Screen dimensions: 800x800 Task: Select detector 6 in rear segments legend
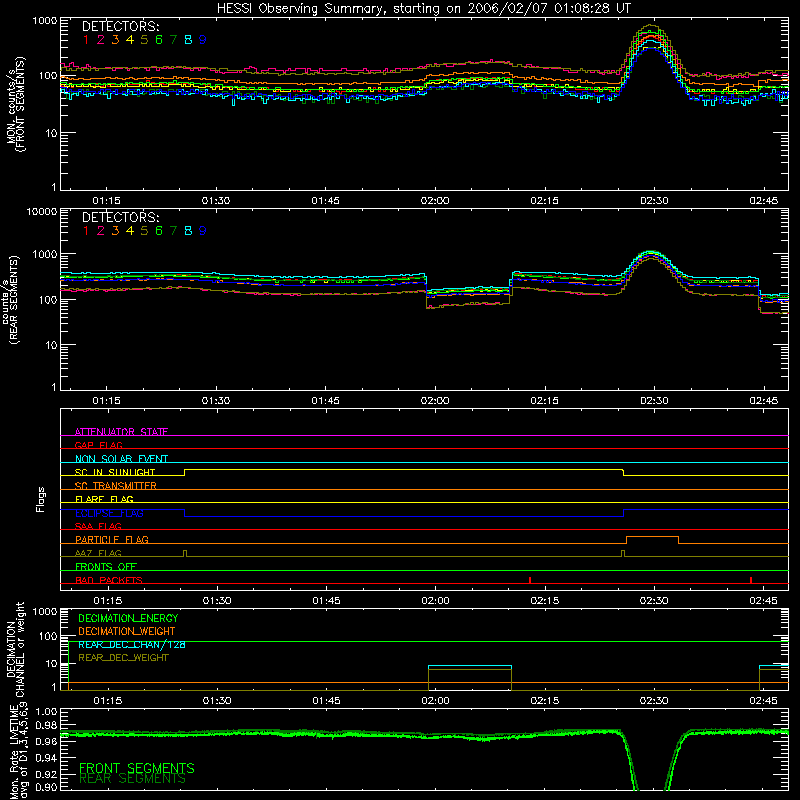tap(159, 231)
